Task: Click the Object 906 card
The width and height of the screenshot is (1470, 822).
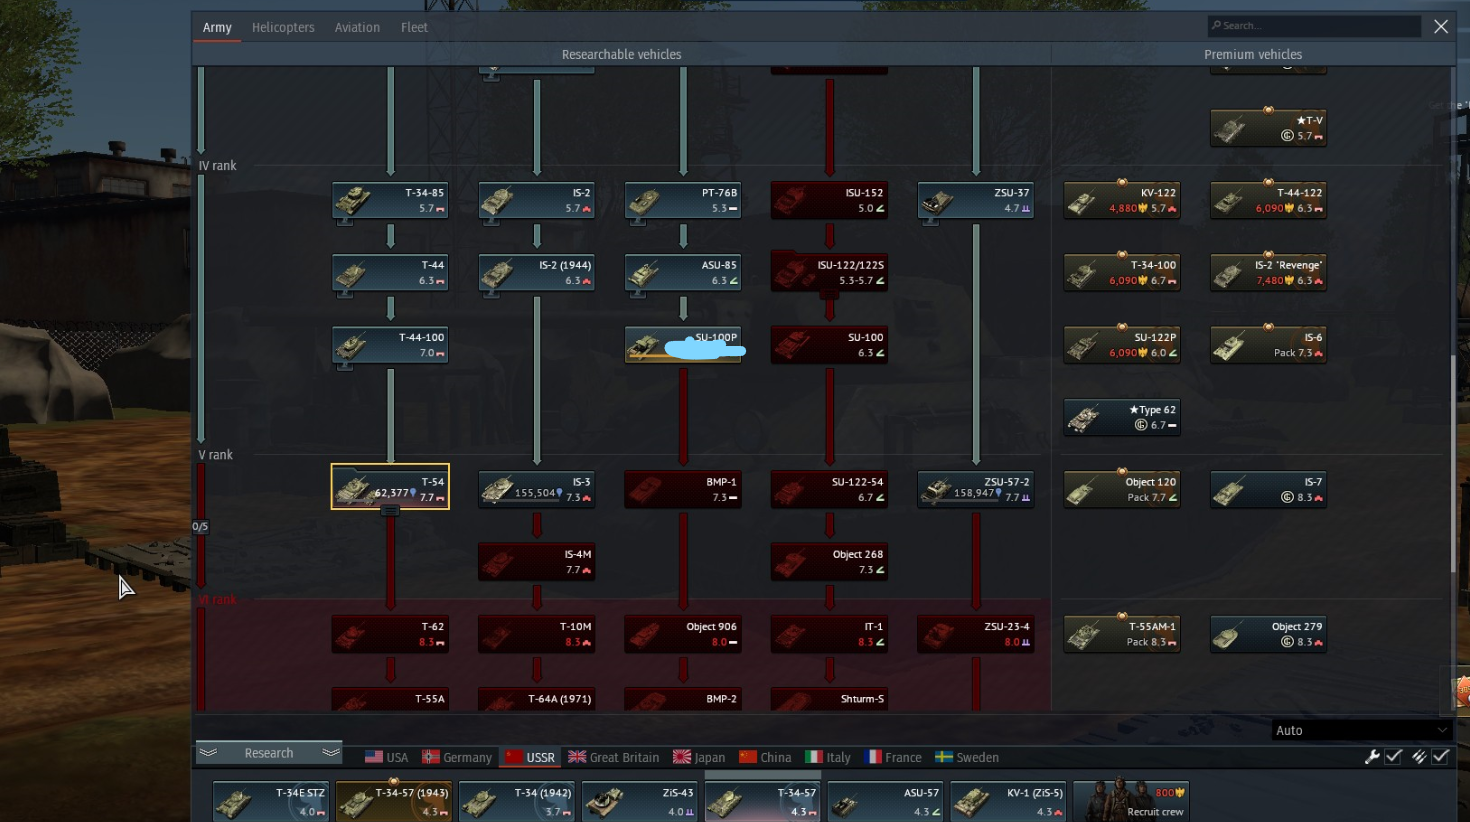Action: point(683,634)
